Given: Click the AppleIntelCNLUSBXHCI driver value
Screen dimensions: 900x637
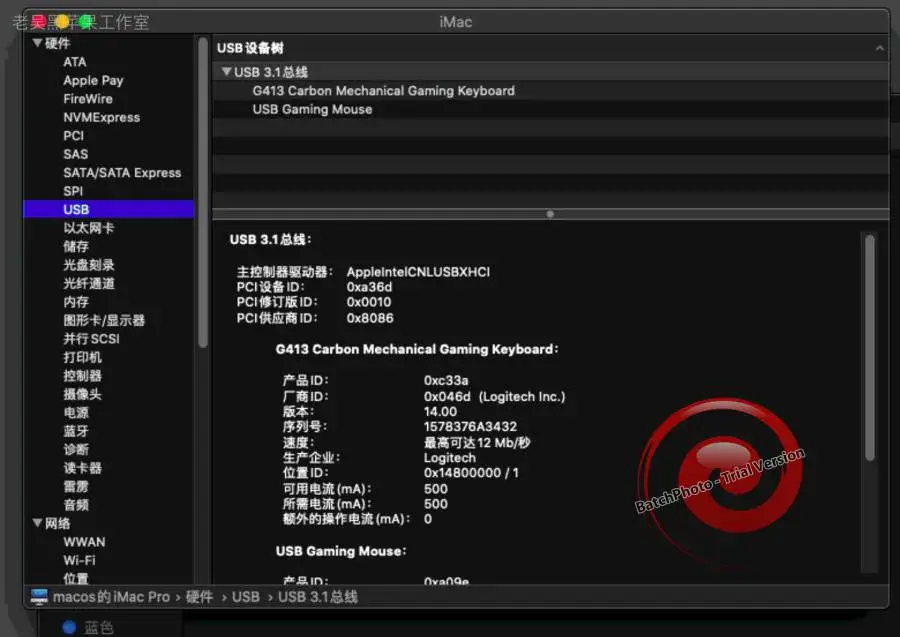Looking at the screenshot, I should tap(418, 272).
